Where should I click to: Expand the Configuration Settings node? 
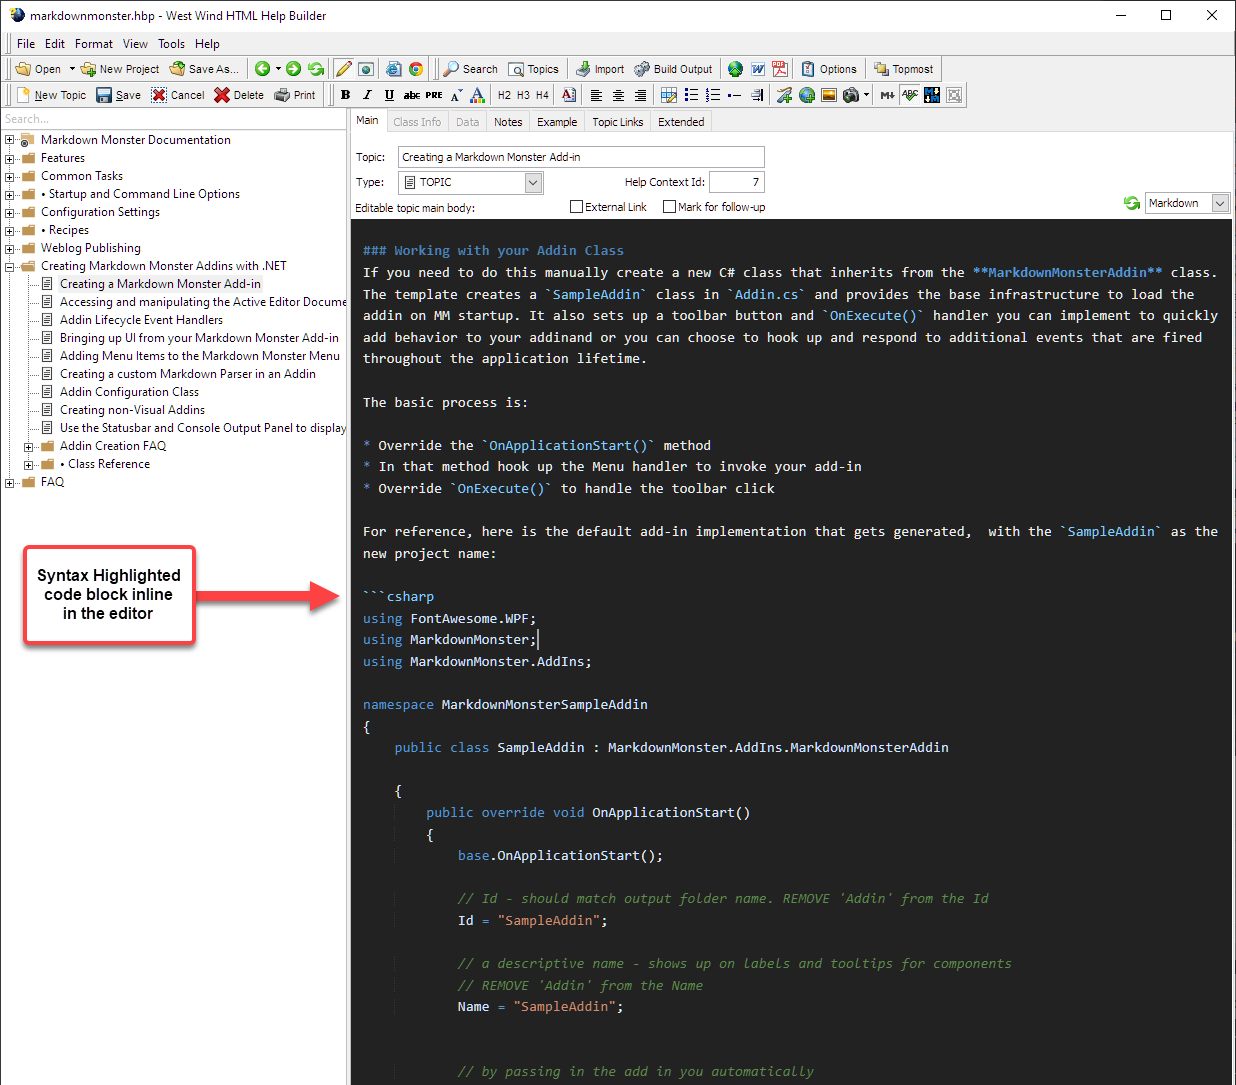(x=10, y=212)
